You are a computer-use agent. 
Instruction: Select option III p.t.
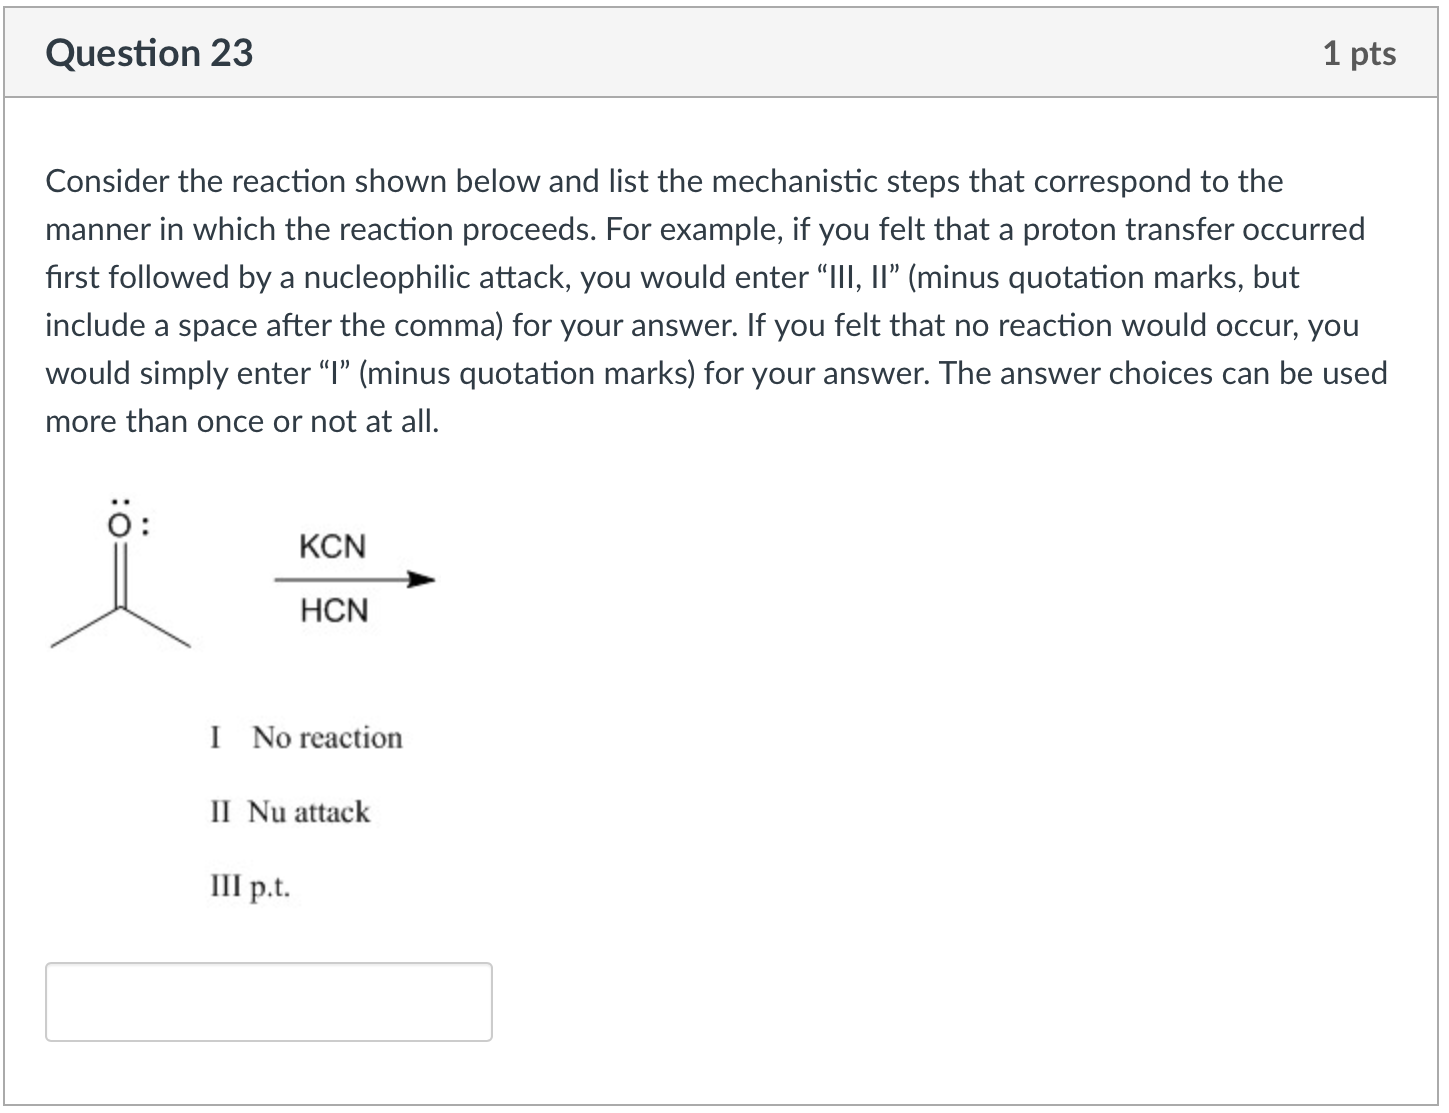tap(251, 886)
